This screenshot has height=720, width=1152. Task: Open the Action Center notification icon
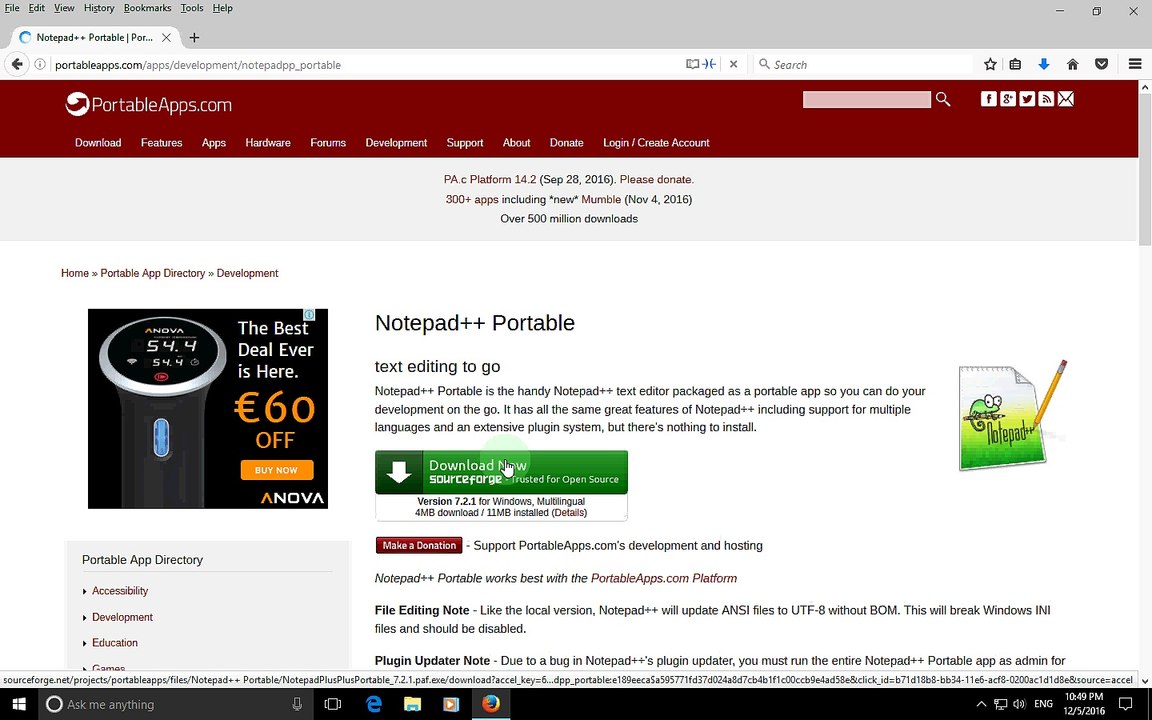tap(1126, 705)
